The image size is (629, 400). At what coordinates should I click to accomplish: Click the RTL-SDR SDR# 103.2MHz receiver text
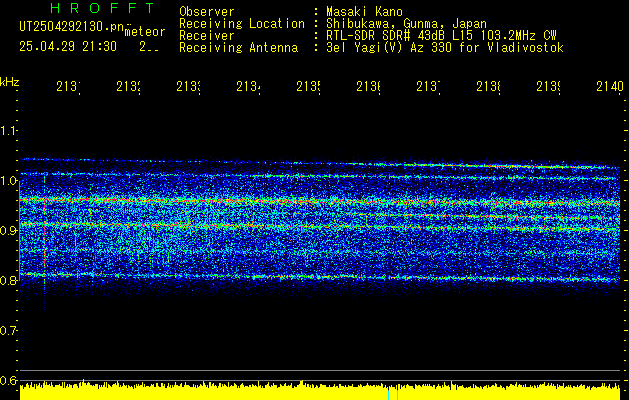point(441,36)
